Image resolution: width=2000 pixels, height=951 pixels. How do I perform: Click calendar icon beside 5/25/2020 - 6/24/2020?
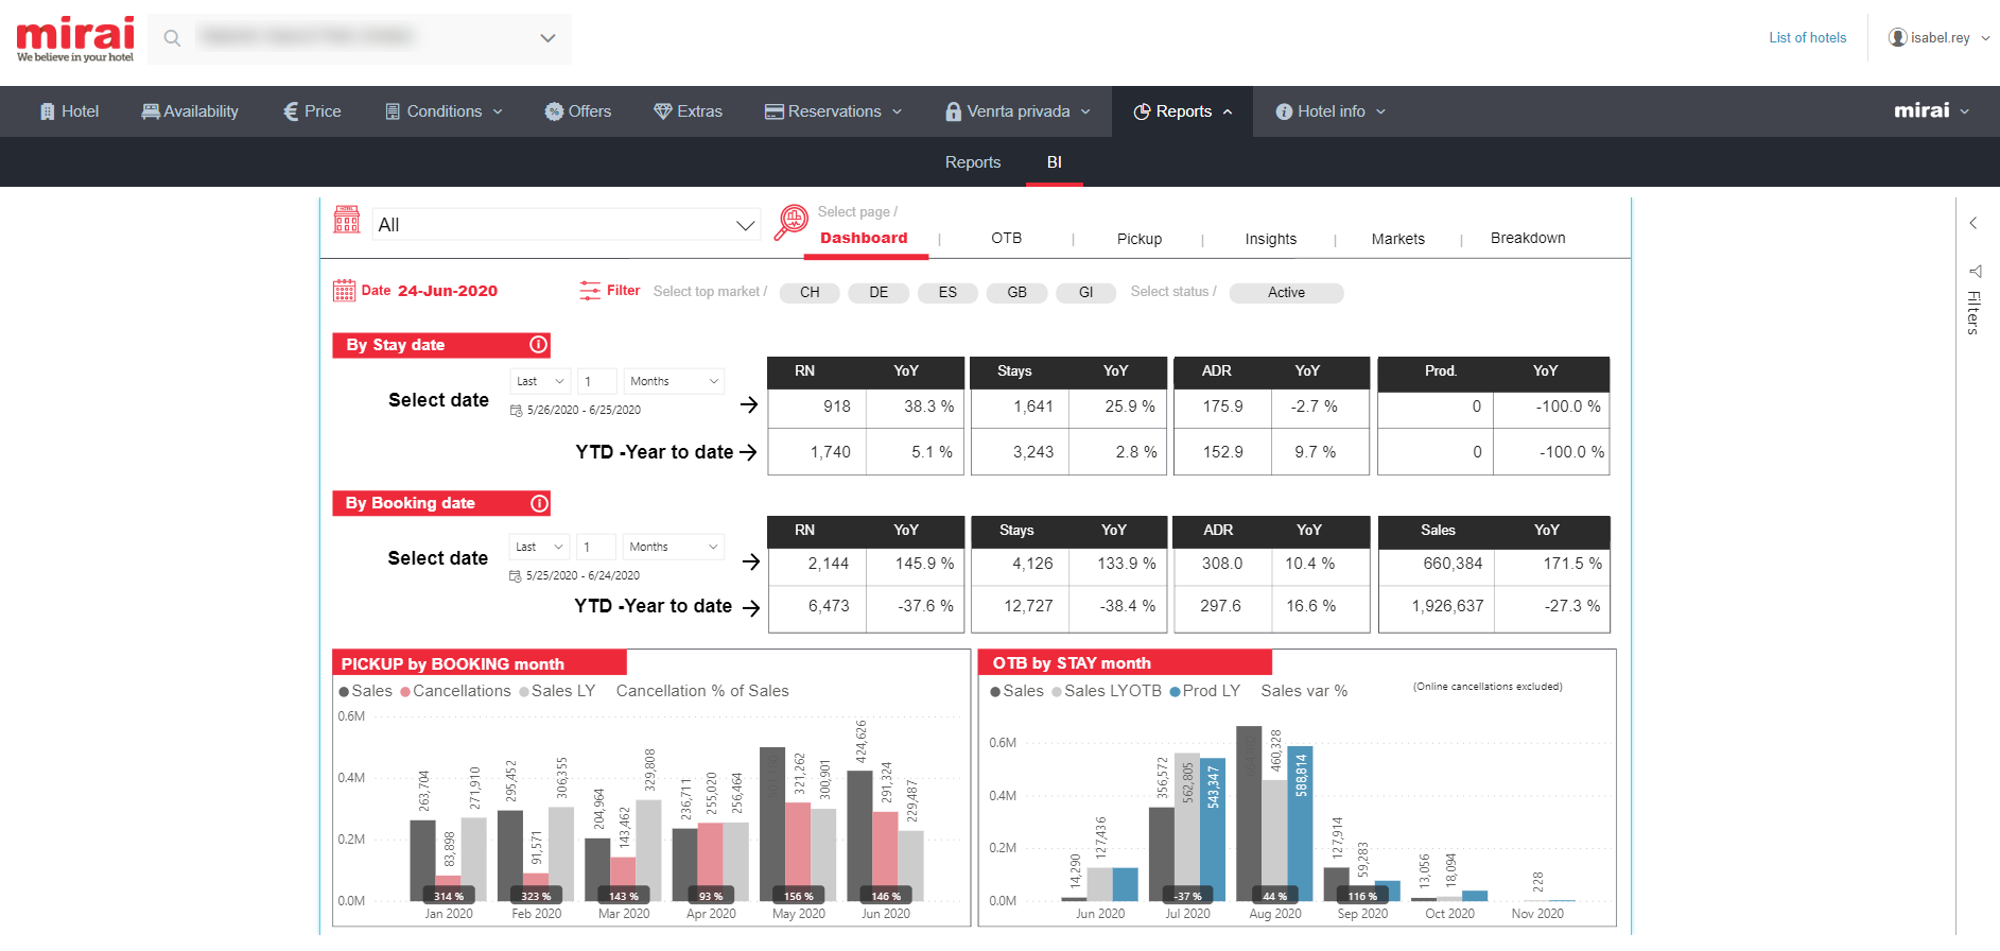point(515,576)
